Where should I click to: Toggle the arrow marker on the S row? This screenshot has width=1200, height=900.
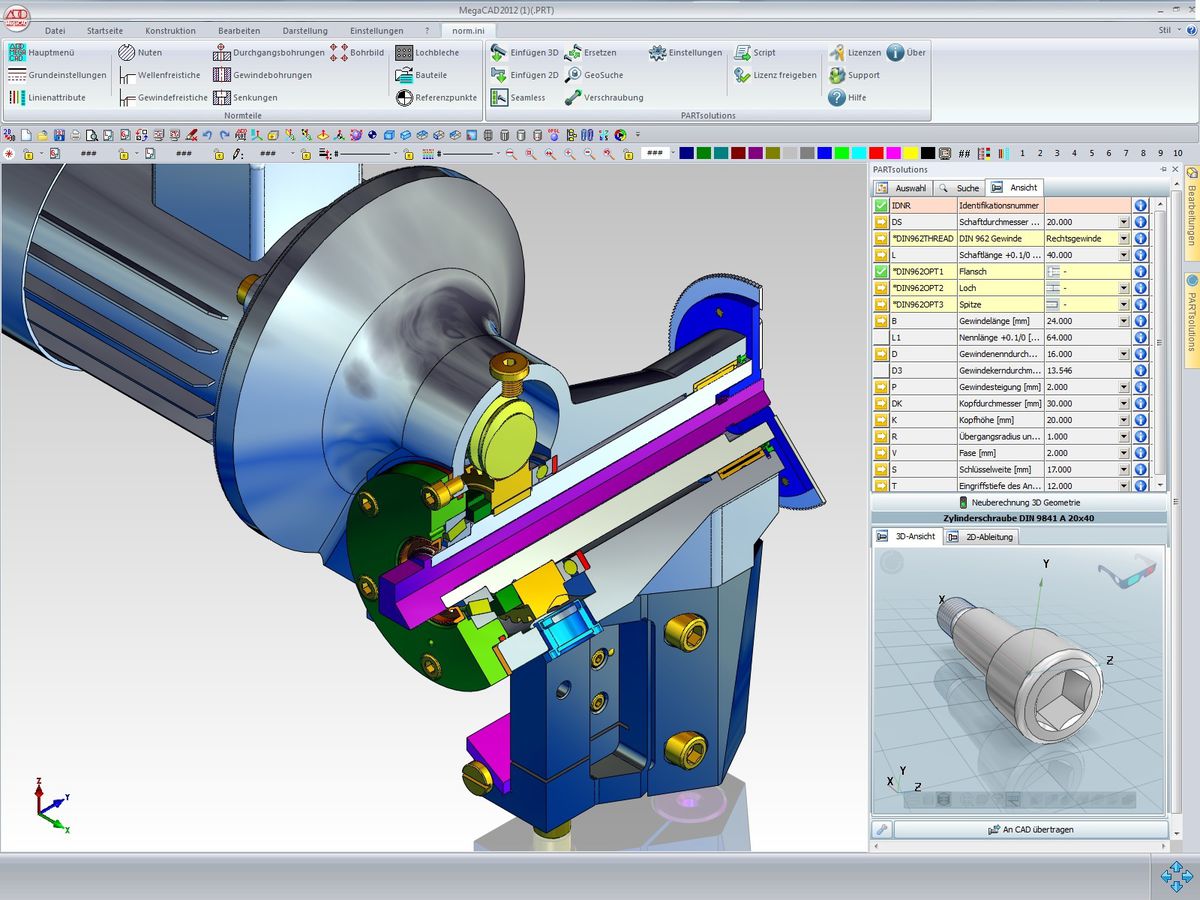(x=881, y=469)
